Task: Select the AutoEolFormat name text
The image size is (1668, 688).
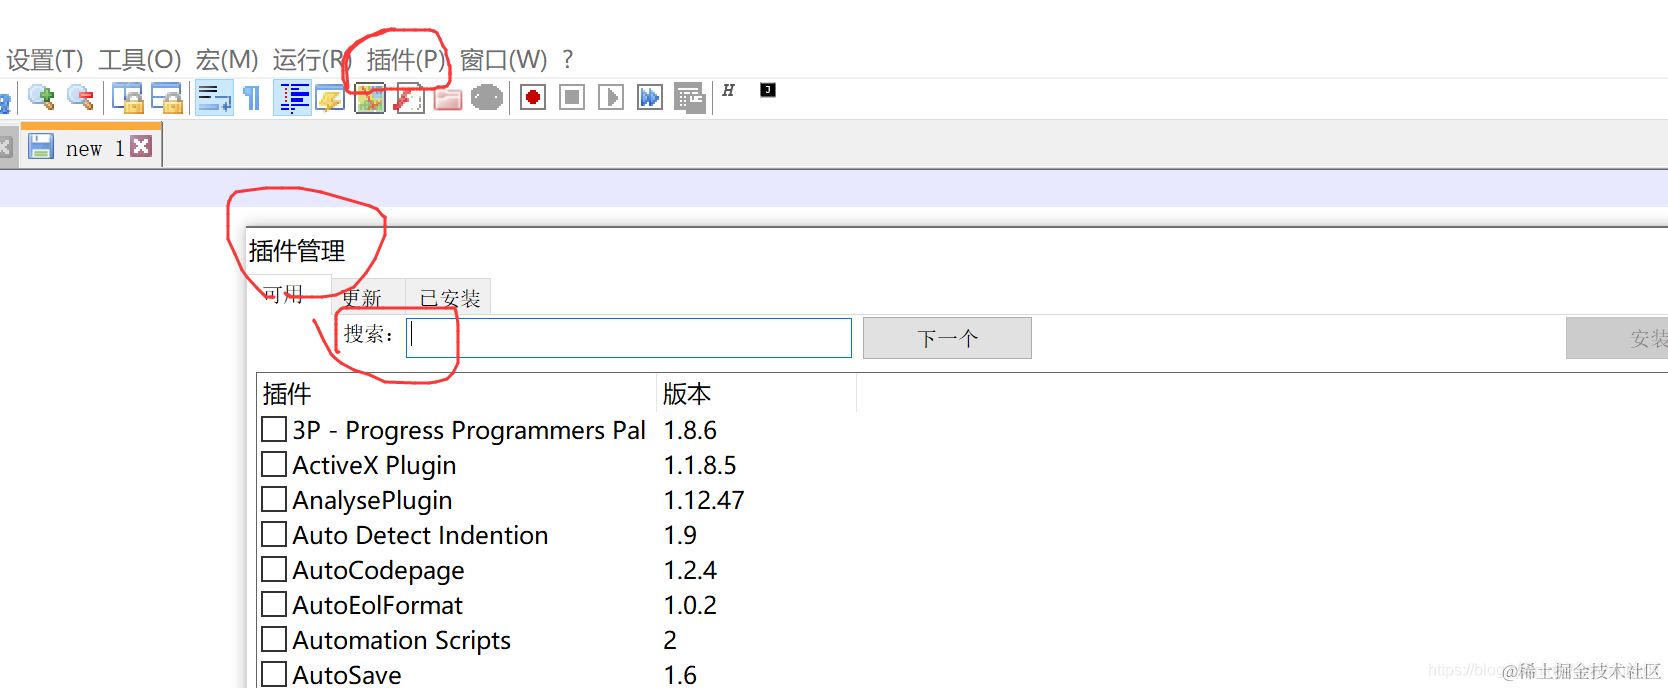Action: tap(377, 606)
